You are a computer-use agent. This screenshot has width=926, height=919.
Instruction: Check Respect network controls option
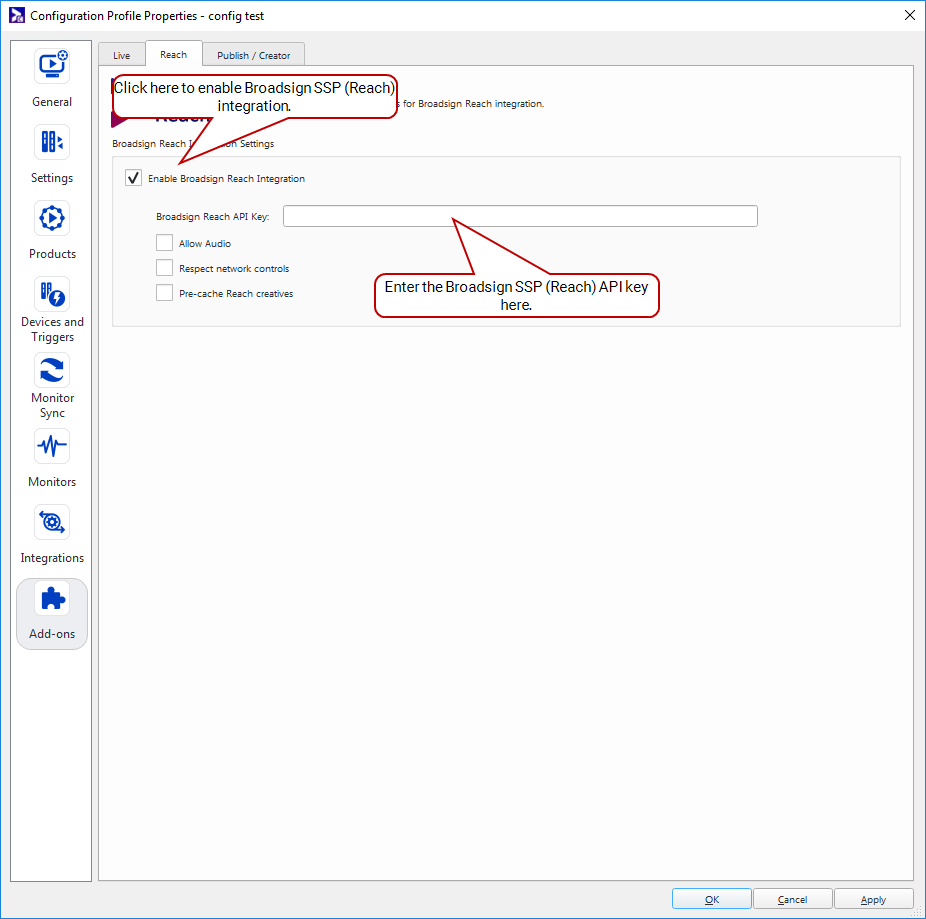click(164, 268)
